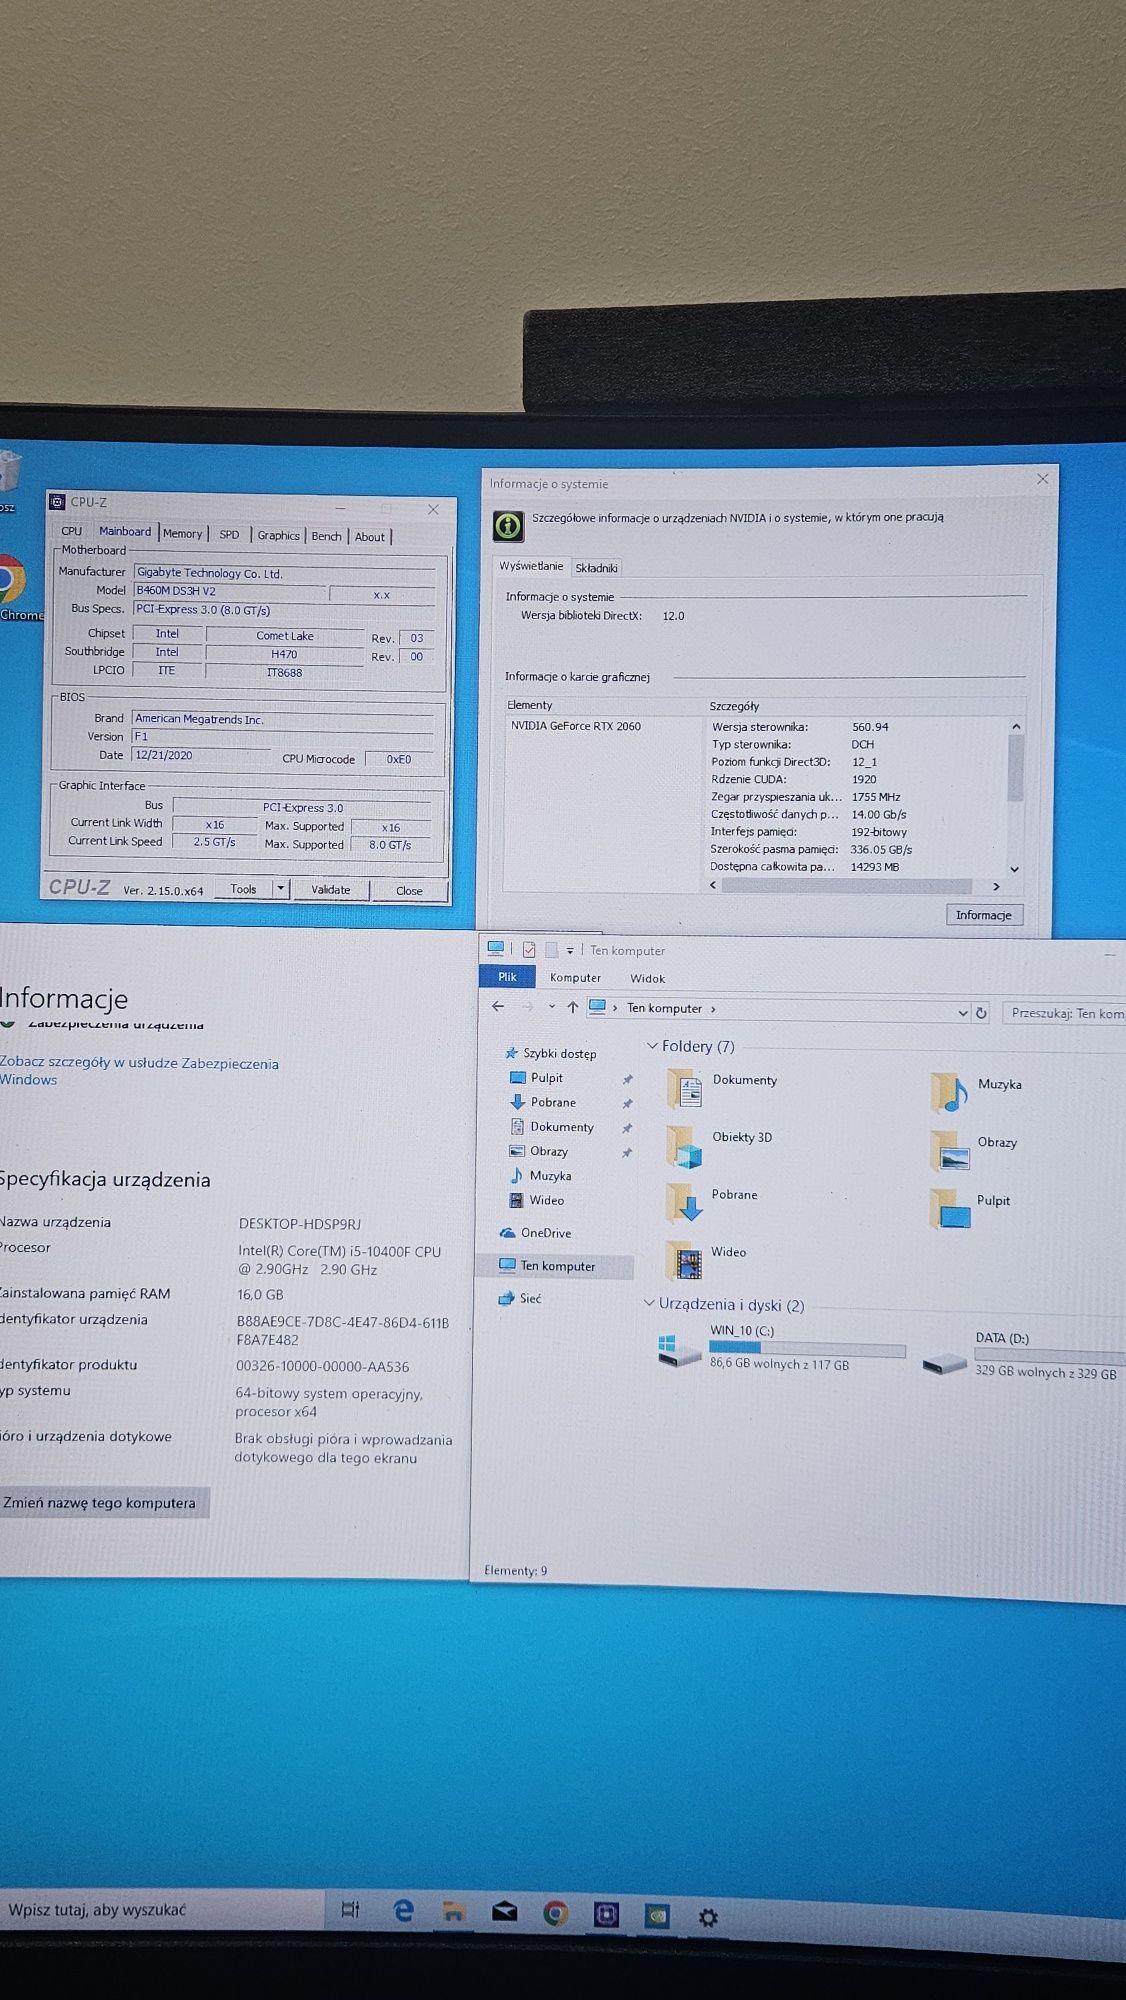Image resolution: width=1126 pixels, height=2000 pixels.
Task: Open Settings gear icon on the taskbar
Action: coord(708,1917)
